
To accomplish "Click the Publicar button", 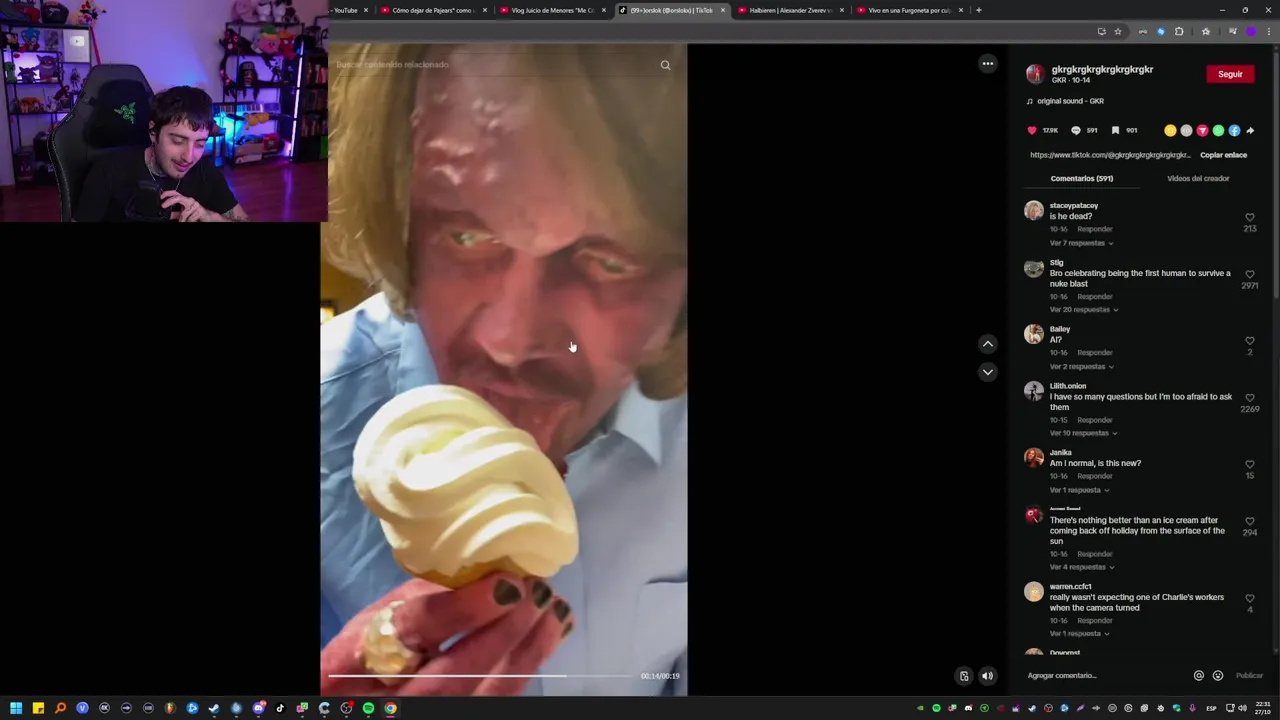I will [1249, 675].
